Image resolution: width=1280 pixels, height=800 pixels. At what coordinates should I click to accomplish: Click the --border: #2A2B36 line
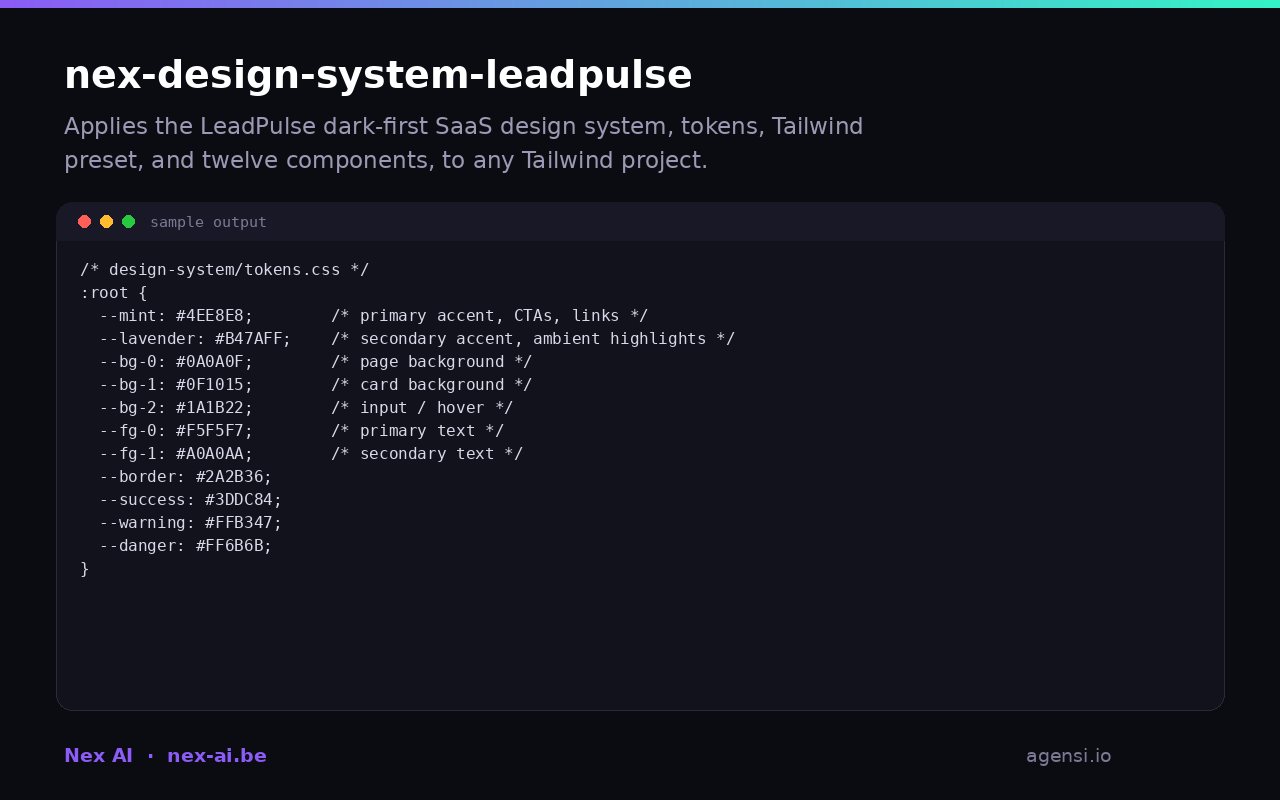point(186,477)
